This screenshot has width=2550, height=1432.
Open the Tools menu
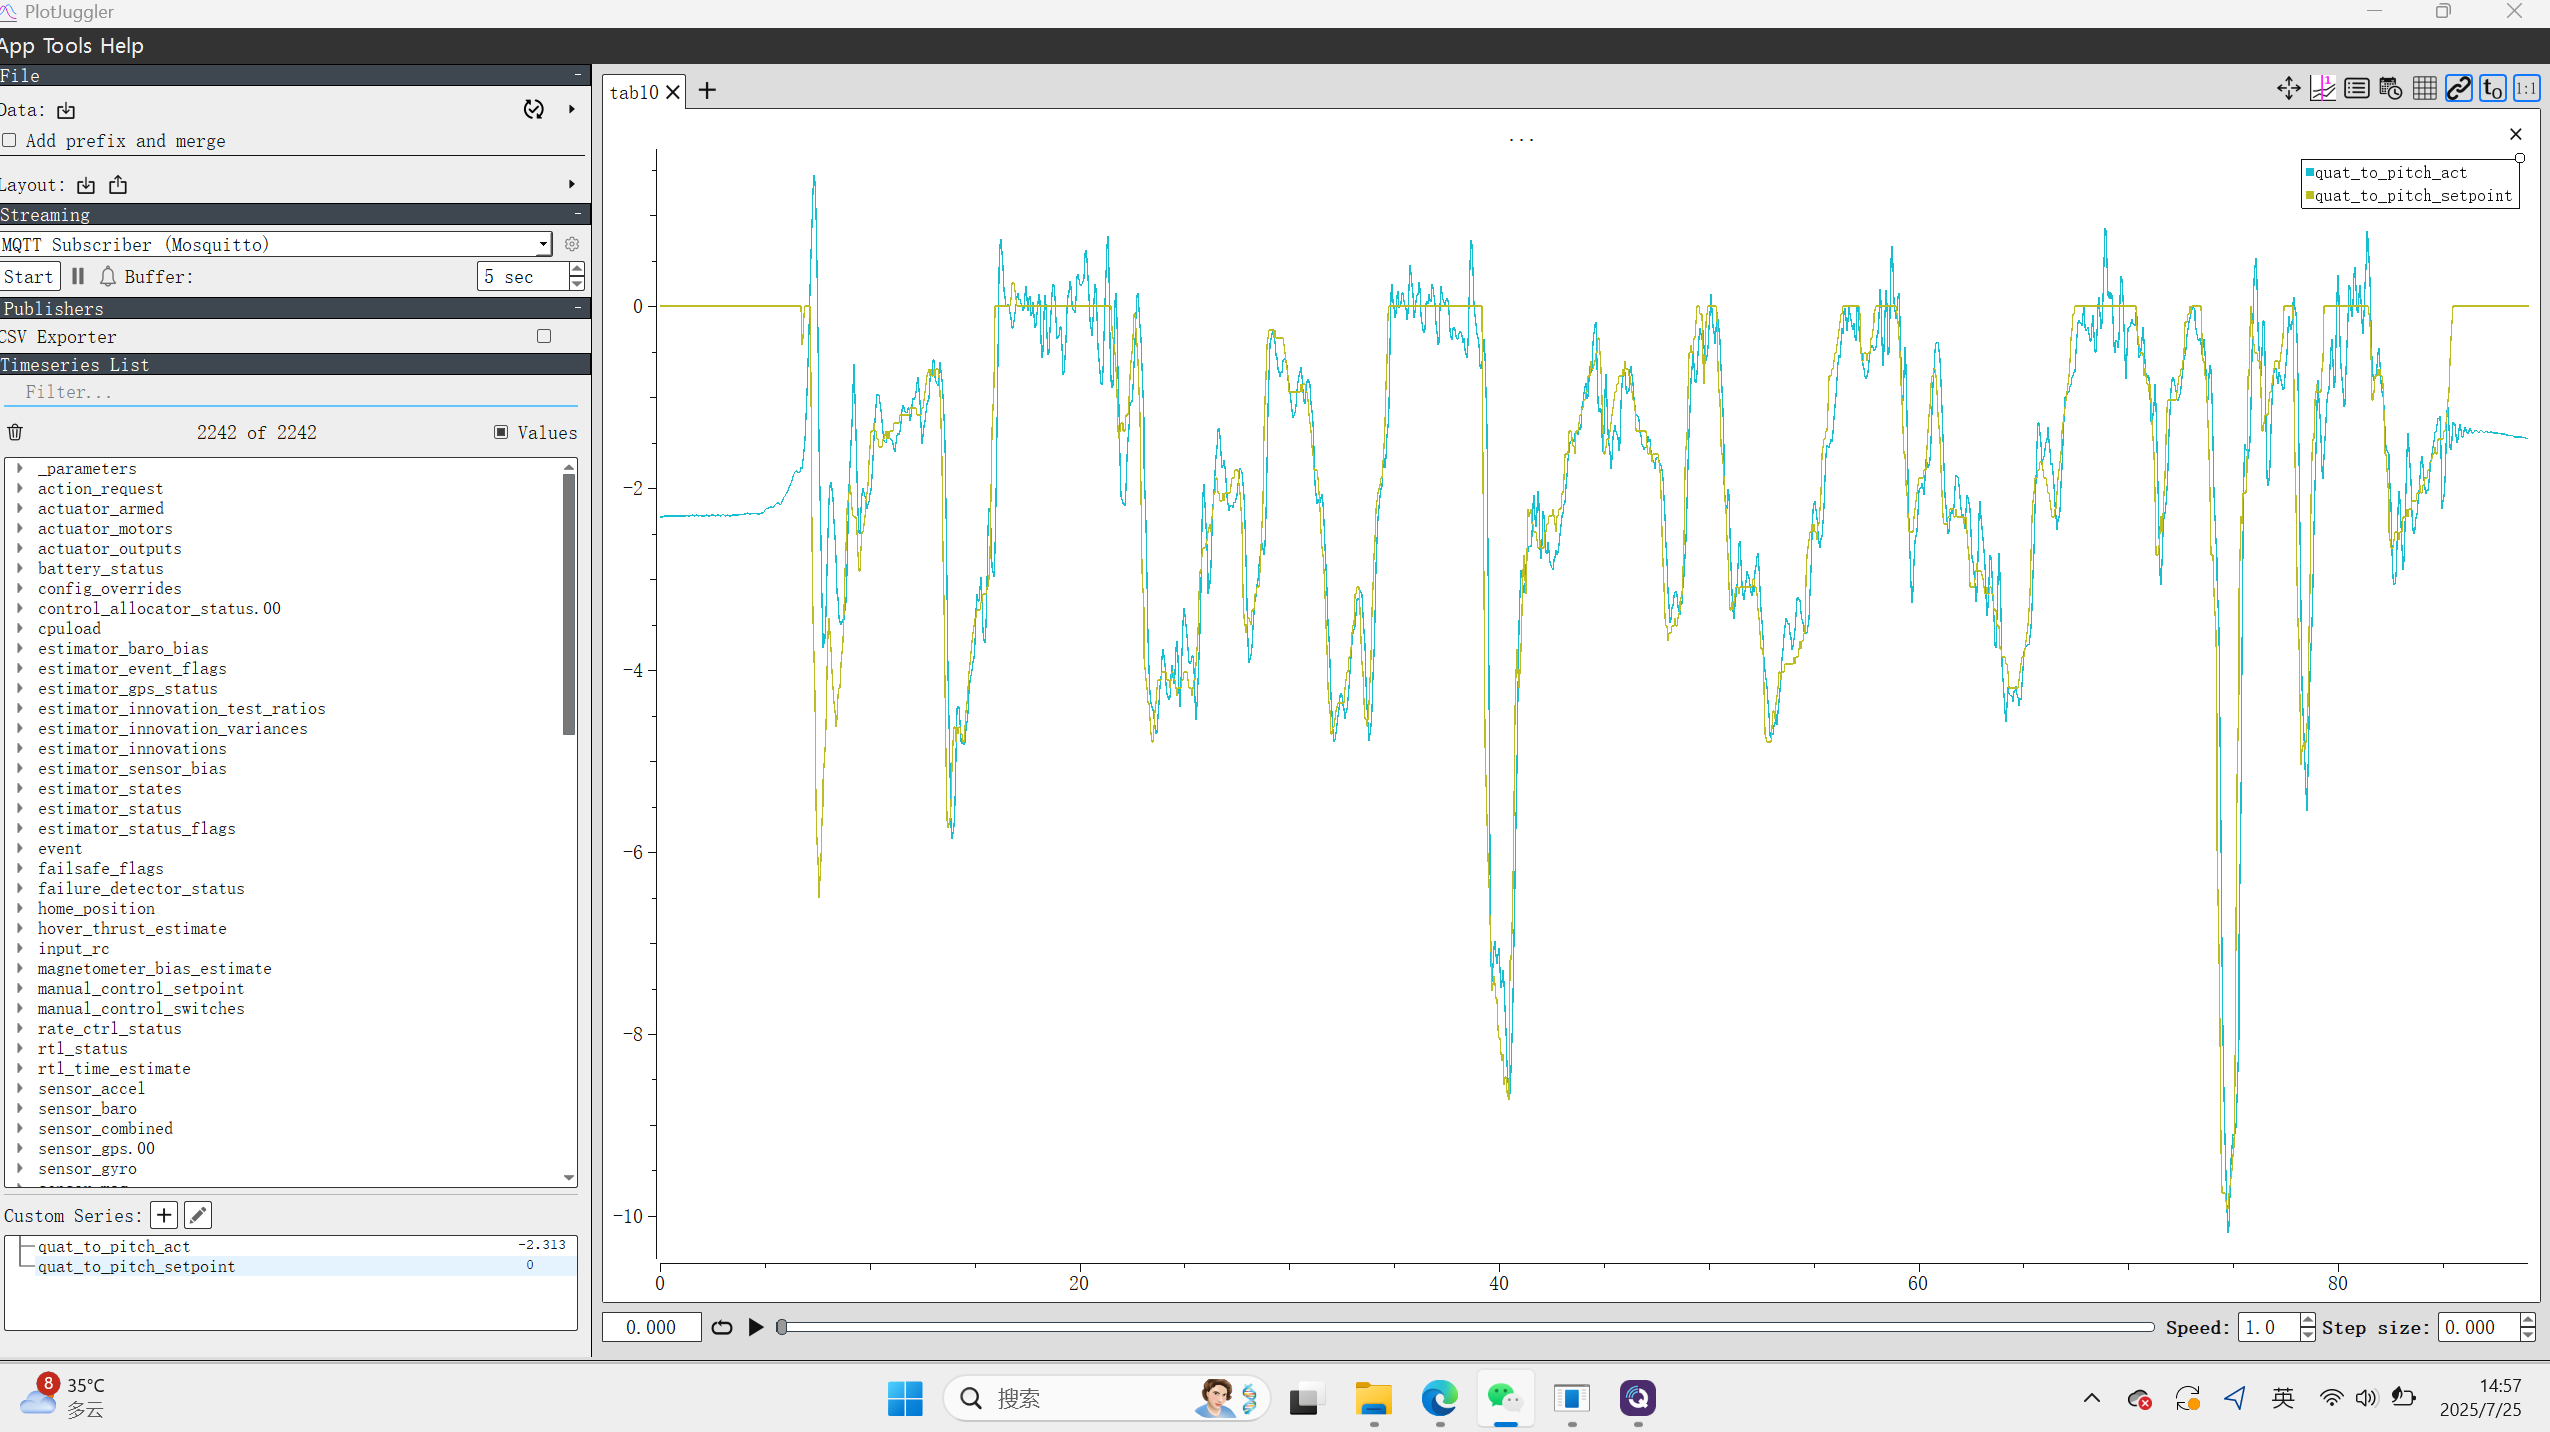(67, 45)
